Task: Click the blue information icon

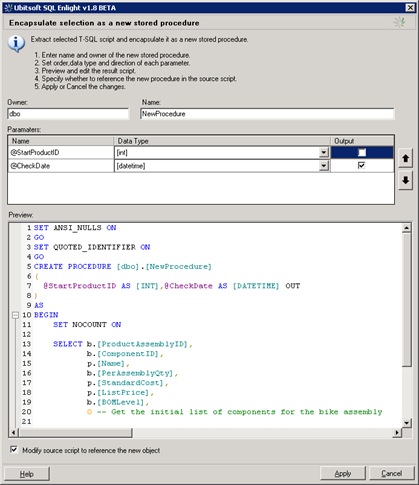Action: (x=16, y=44)
